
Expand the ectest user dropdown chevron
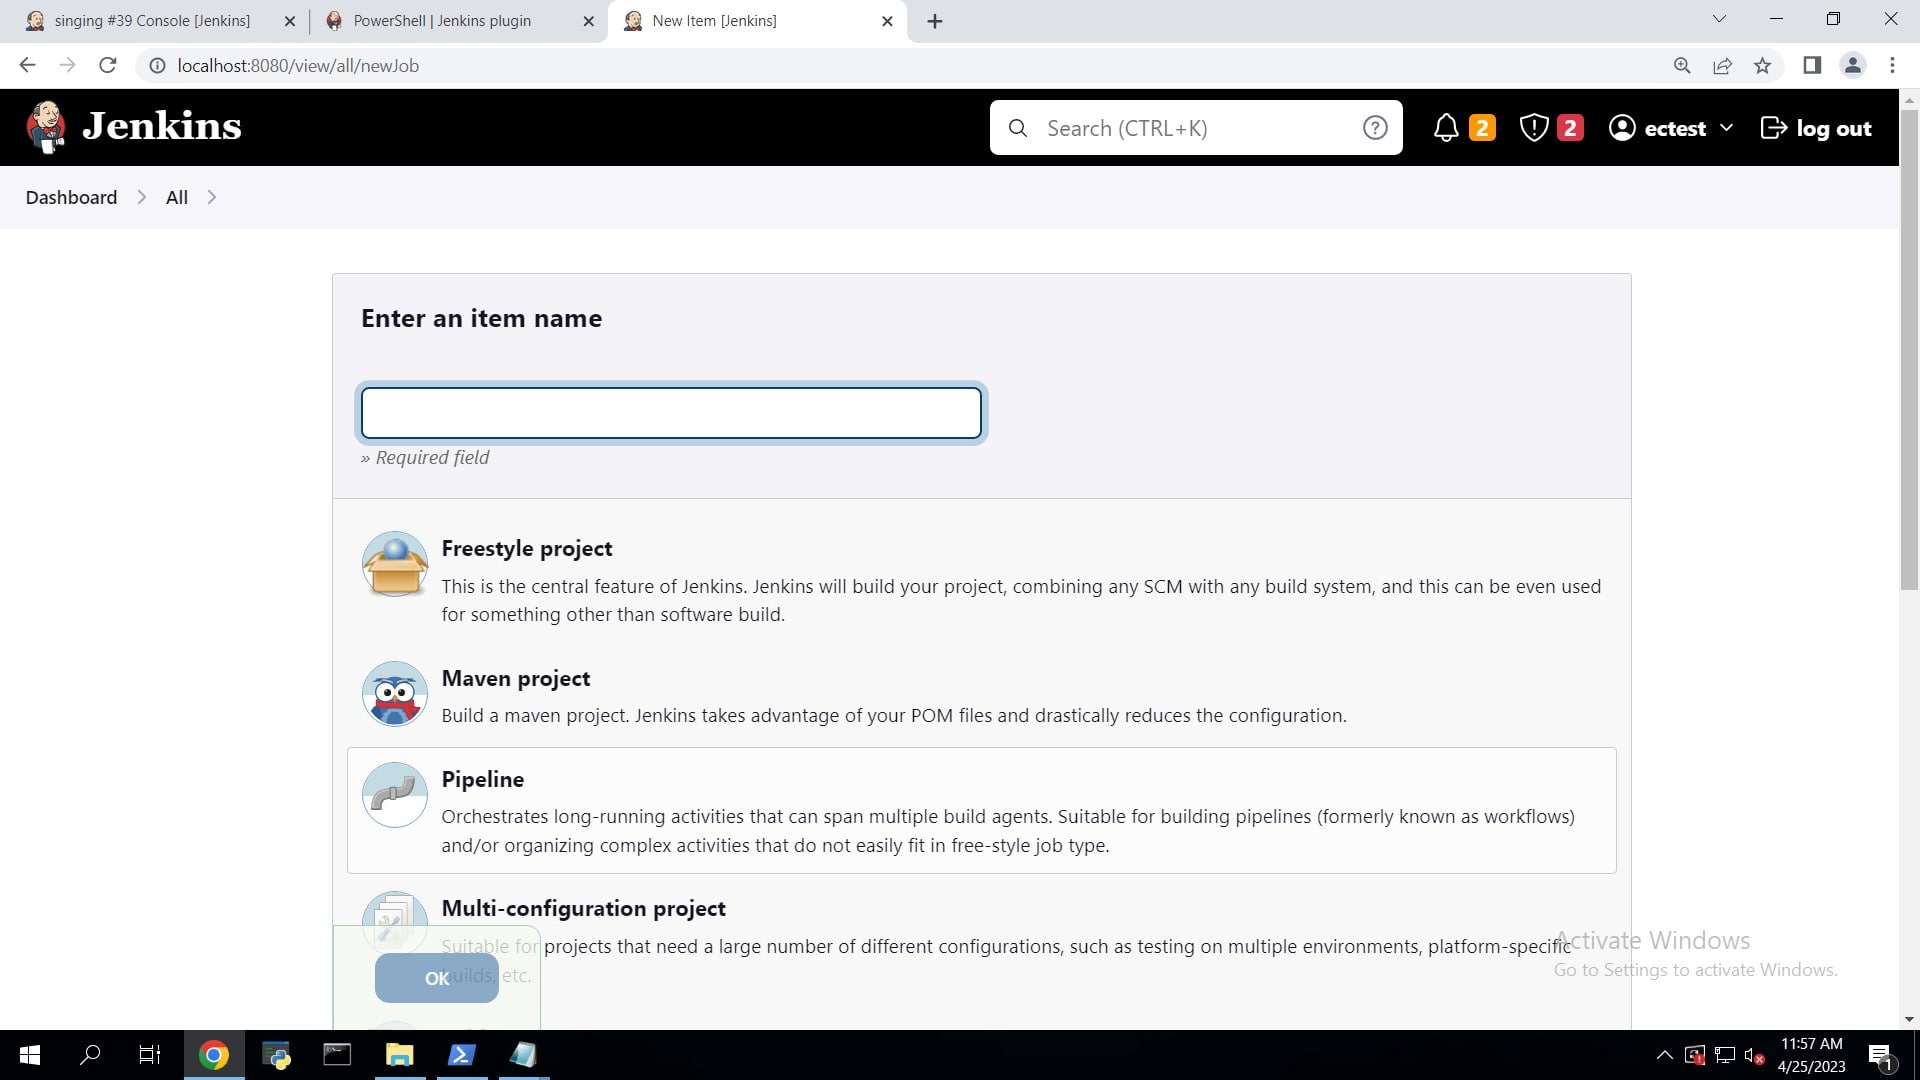point(1726,128)
